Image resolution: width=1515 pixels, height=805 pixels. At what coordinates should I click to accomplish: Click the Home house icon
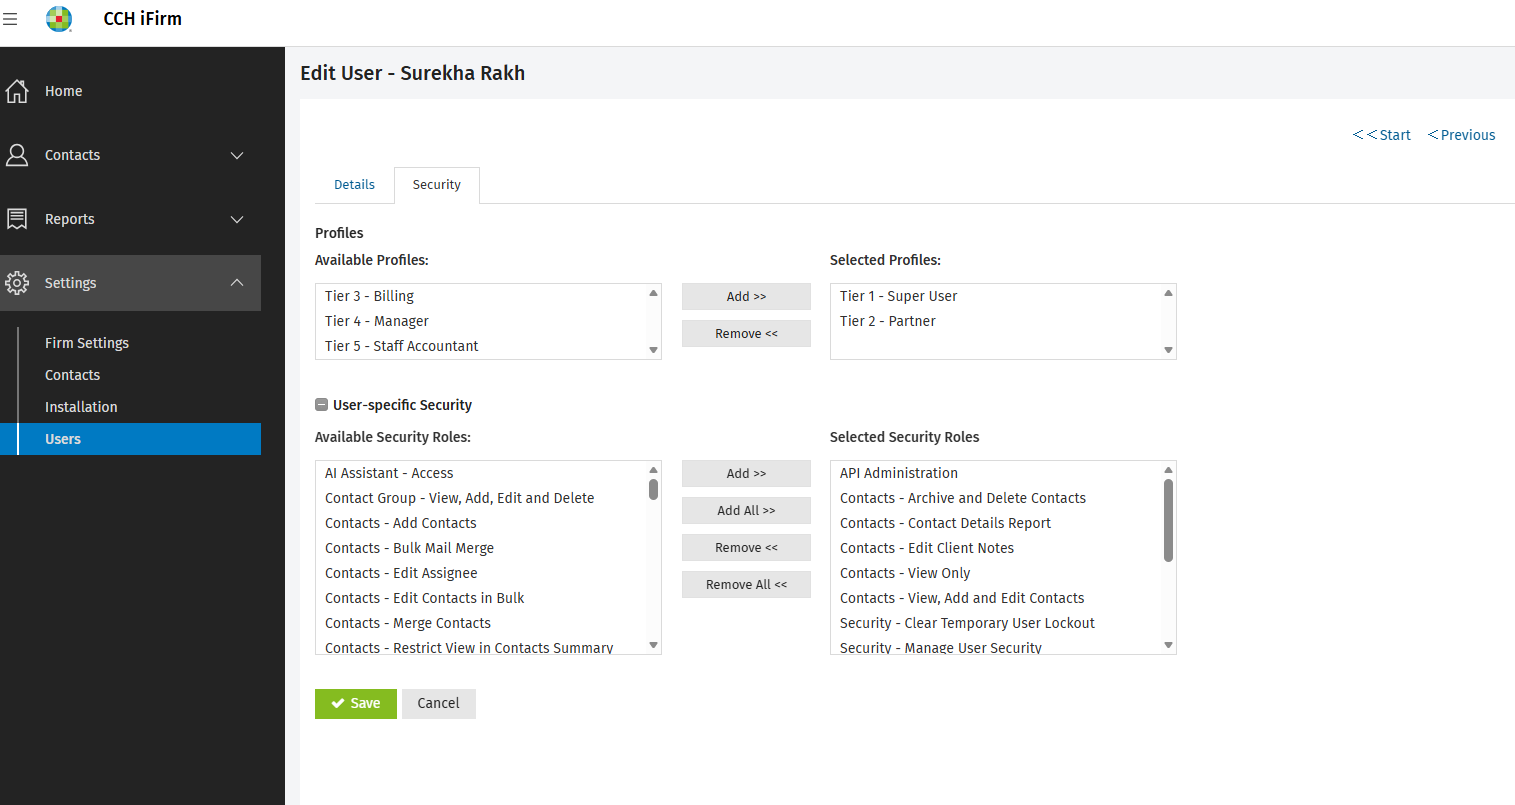click(x=17, y=91)
